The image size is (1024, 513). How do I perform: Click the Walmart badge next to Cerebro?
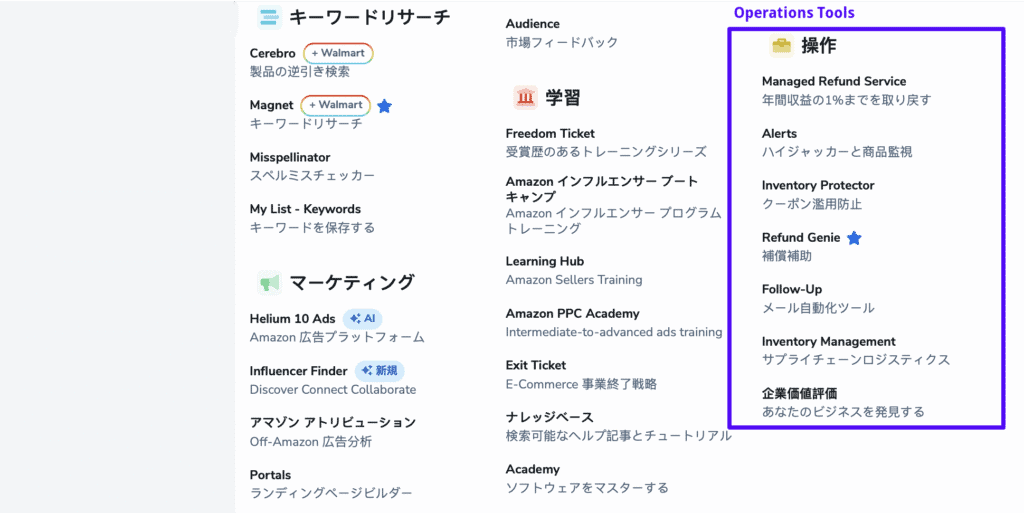(338, 53)
